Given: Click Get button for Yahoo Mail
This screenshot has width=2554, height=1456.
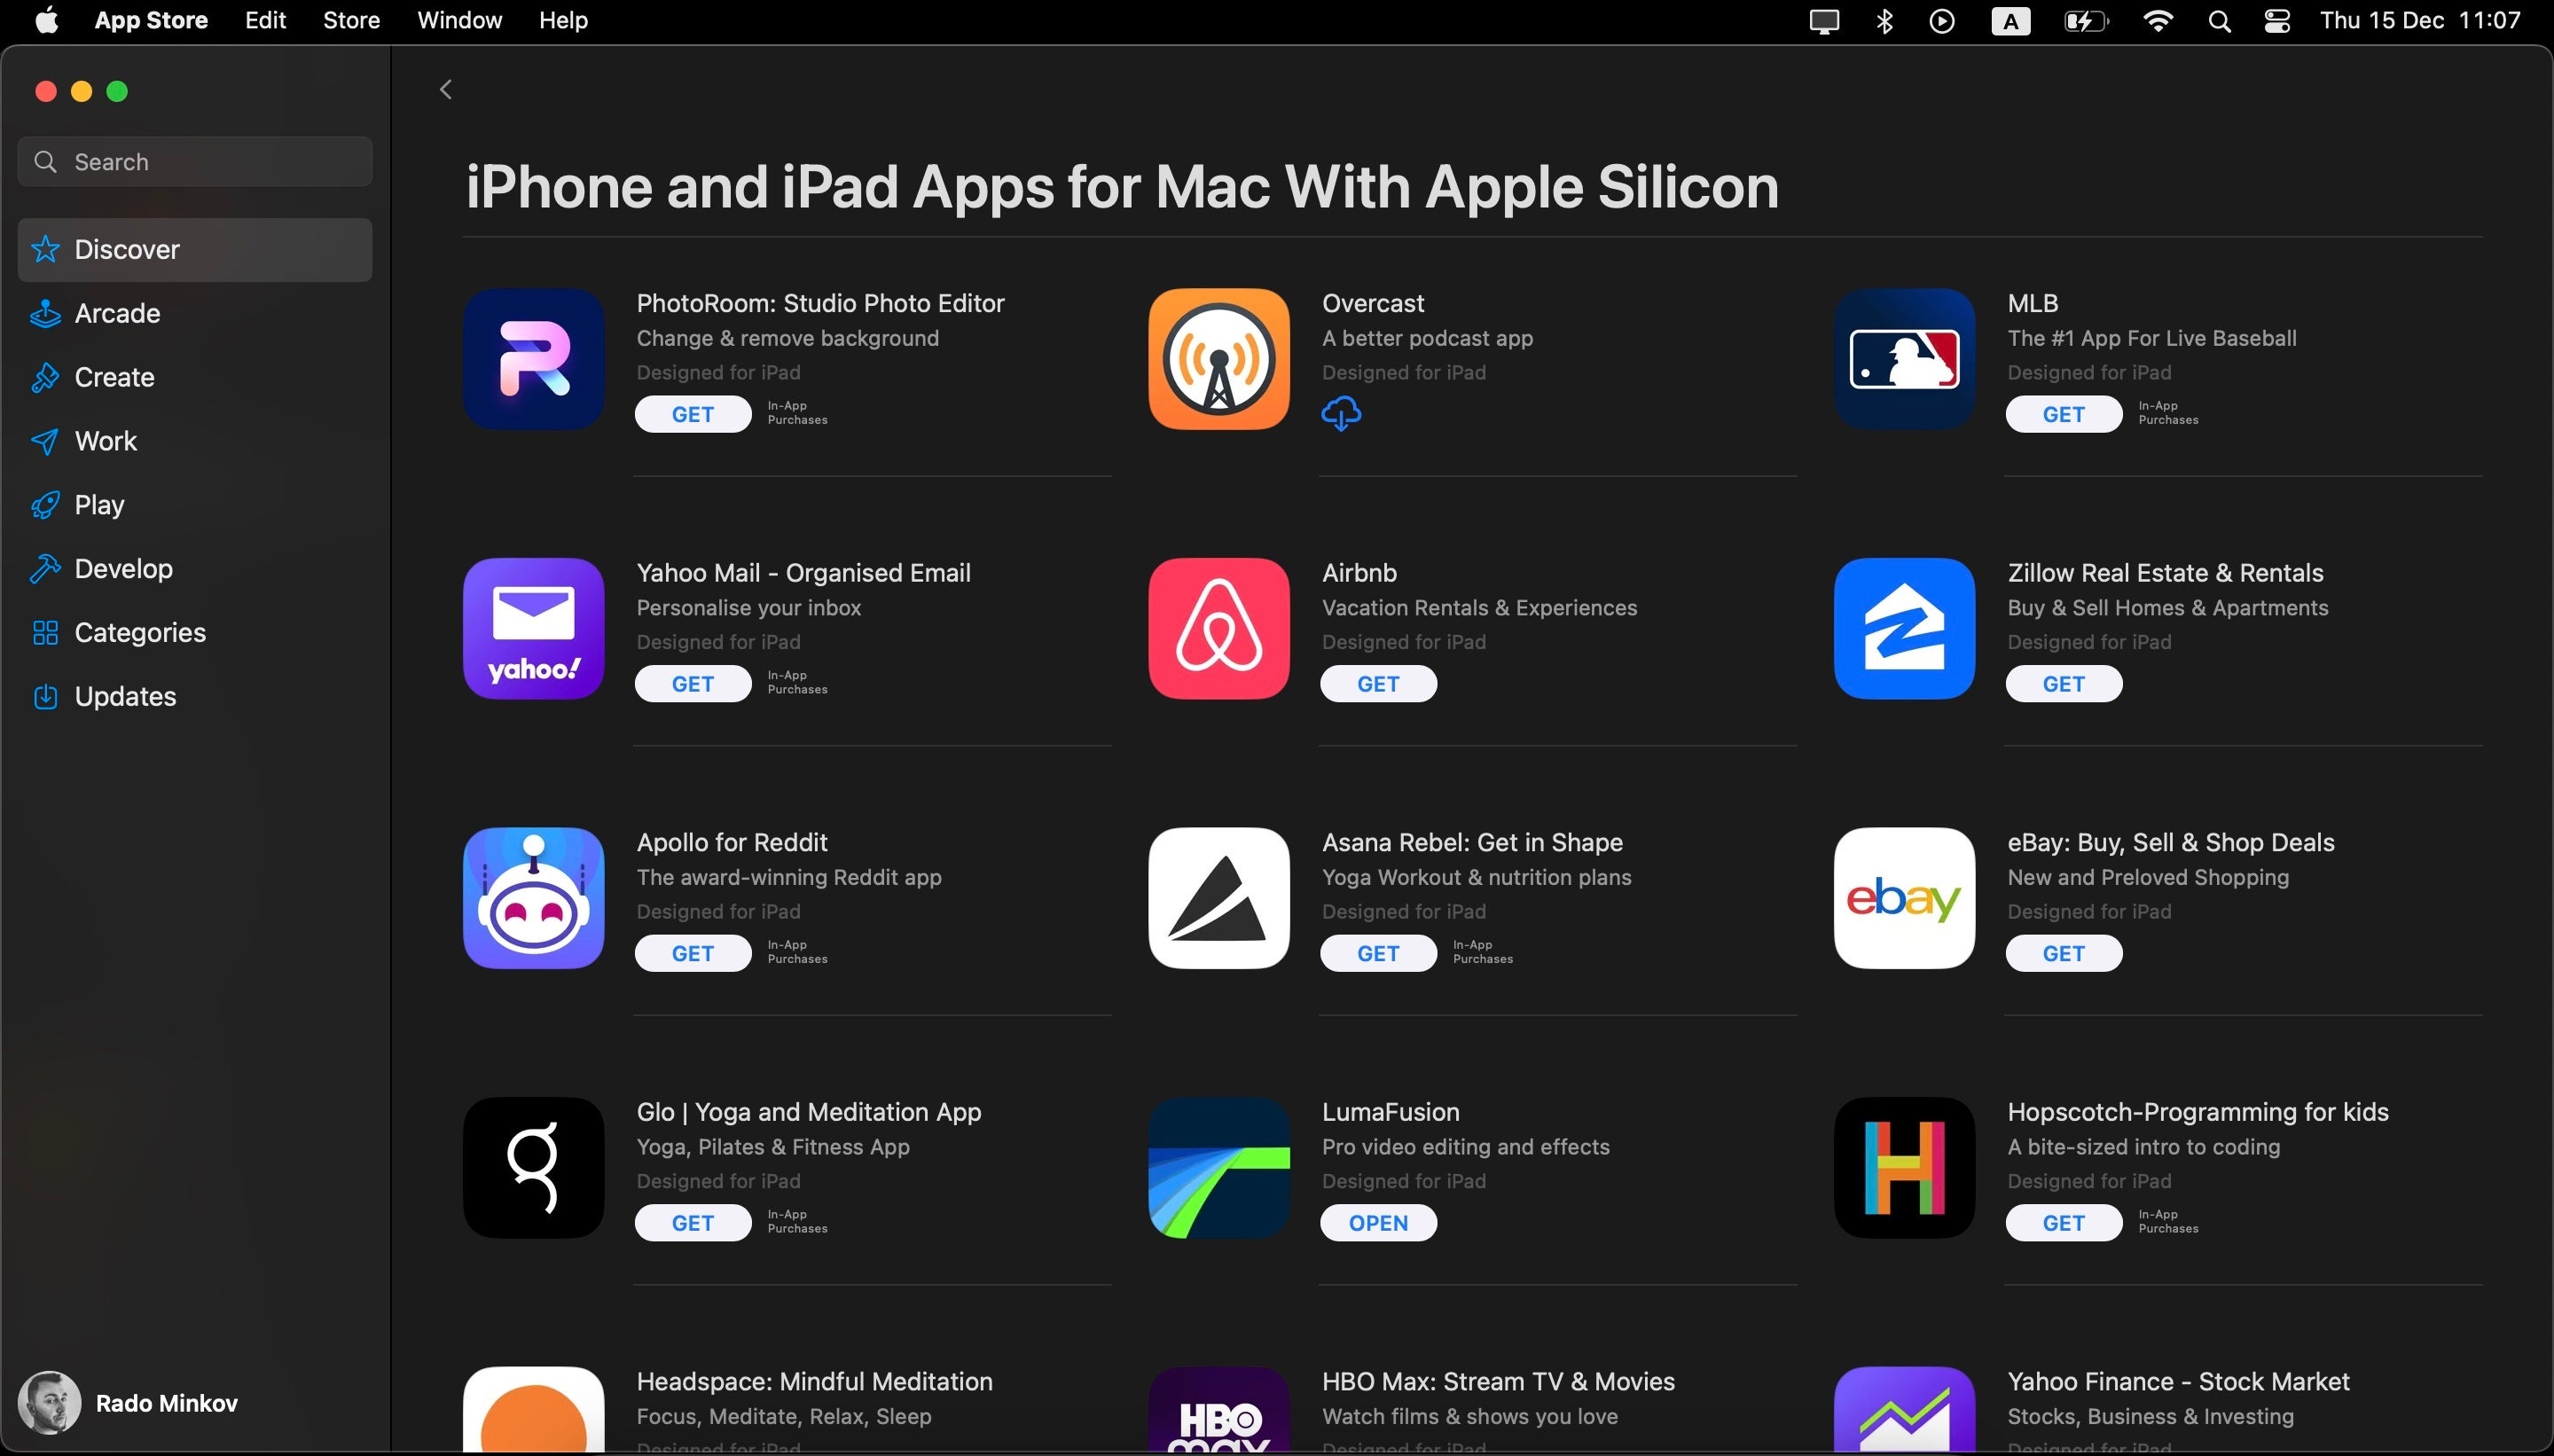Looking at the screenshot, I should (693, 683).
